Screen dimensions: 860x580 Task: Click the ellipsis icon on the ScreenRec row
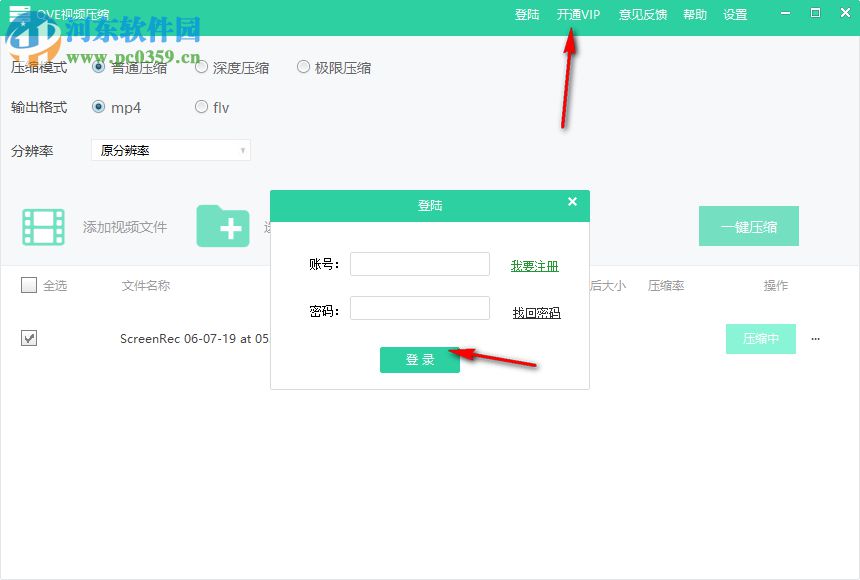(x=815, y=339)
